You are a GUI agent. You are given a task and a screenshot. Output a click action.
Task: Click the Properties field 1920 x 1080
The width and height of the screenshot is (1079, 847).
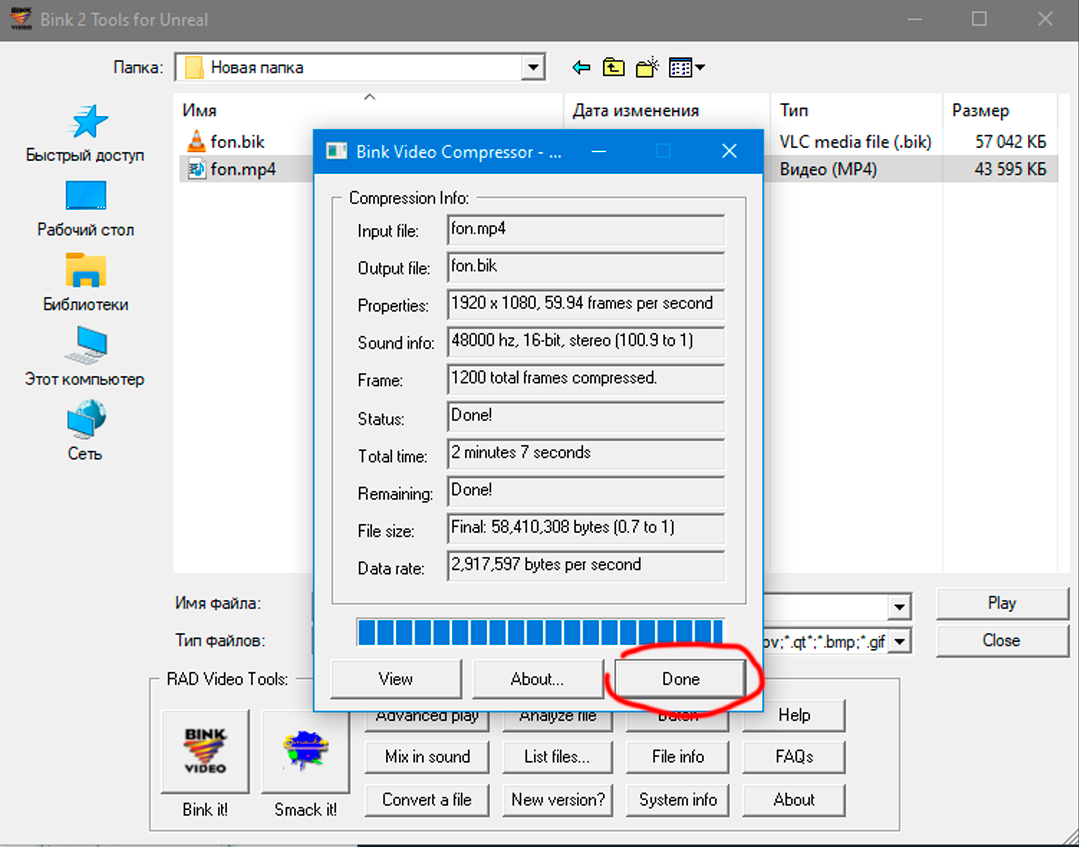(586, 304)
